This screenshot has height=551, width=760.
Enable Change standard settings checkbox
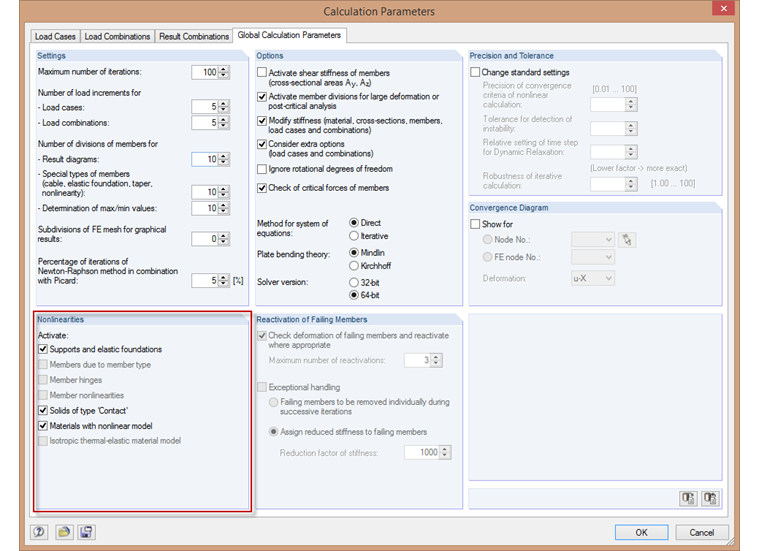475,72
